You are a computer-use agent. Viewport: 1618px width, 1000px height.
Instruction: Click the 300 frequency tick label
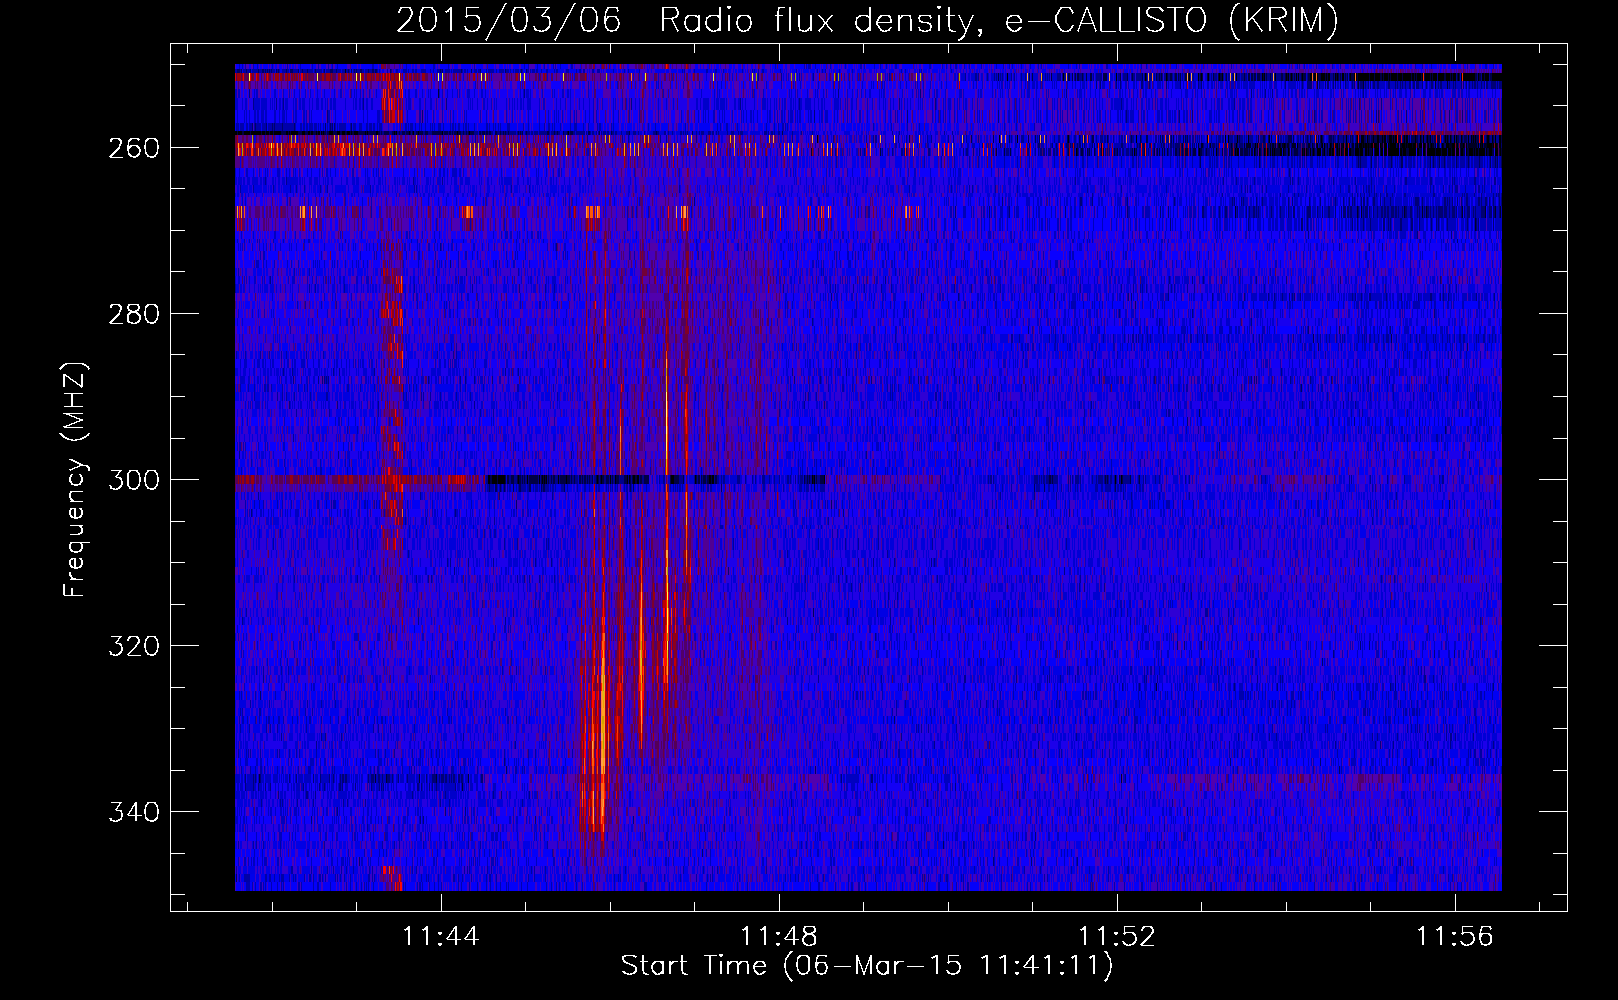tap(134, 480)
